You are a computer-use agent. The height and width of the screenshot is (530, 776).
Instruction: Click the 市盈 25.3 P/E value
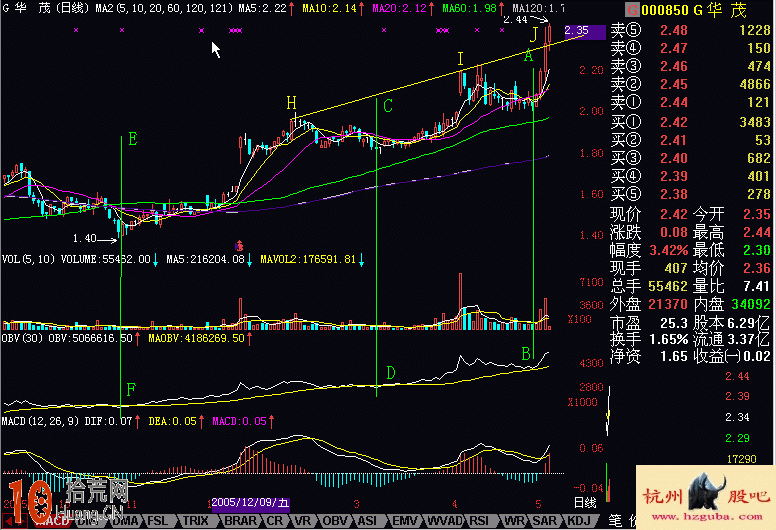[674, 323]
